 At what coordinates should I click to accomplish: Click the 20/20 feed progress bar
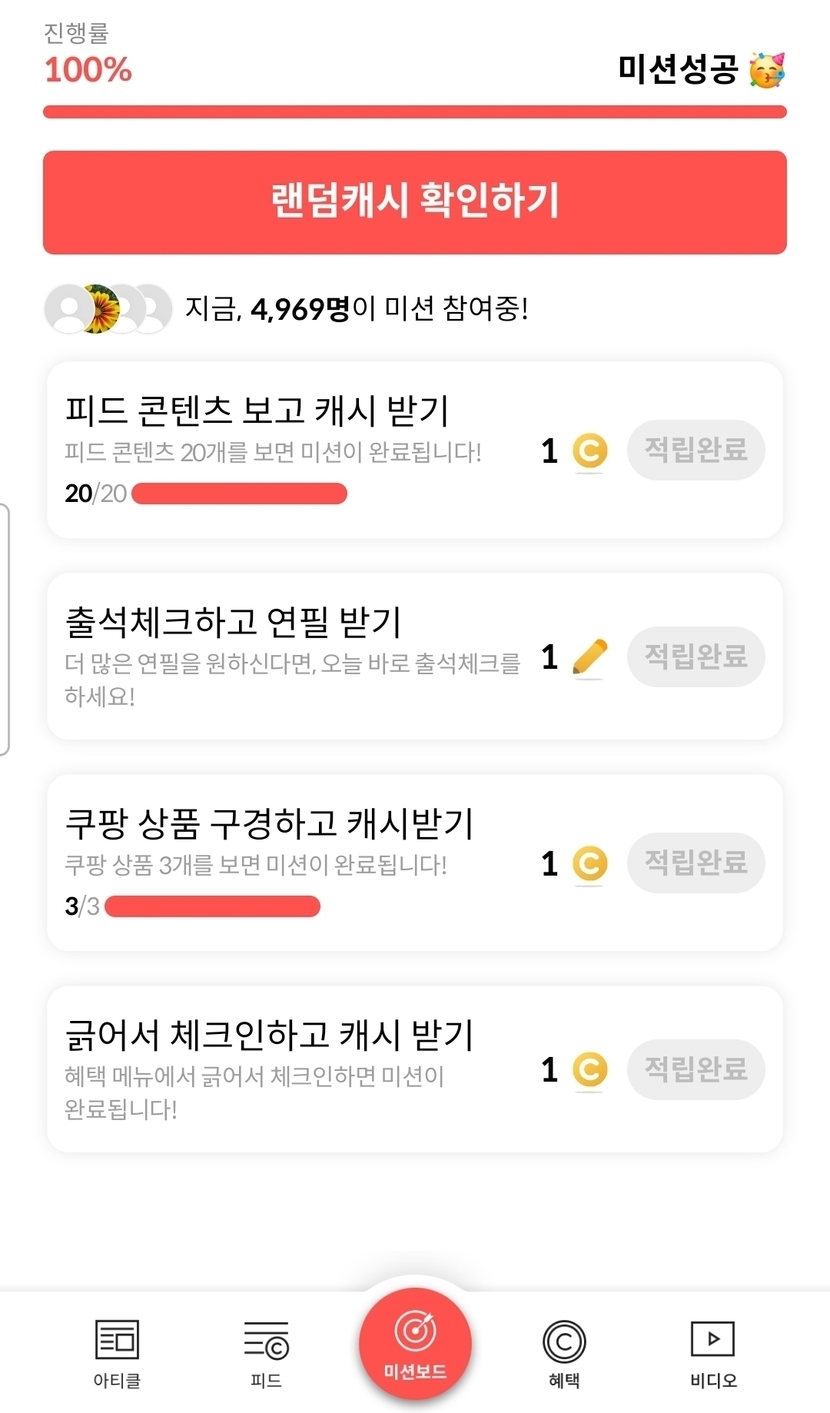239,493
